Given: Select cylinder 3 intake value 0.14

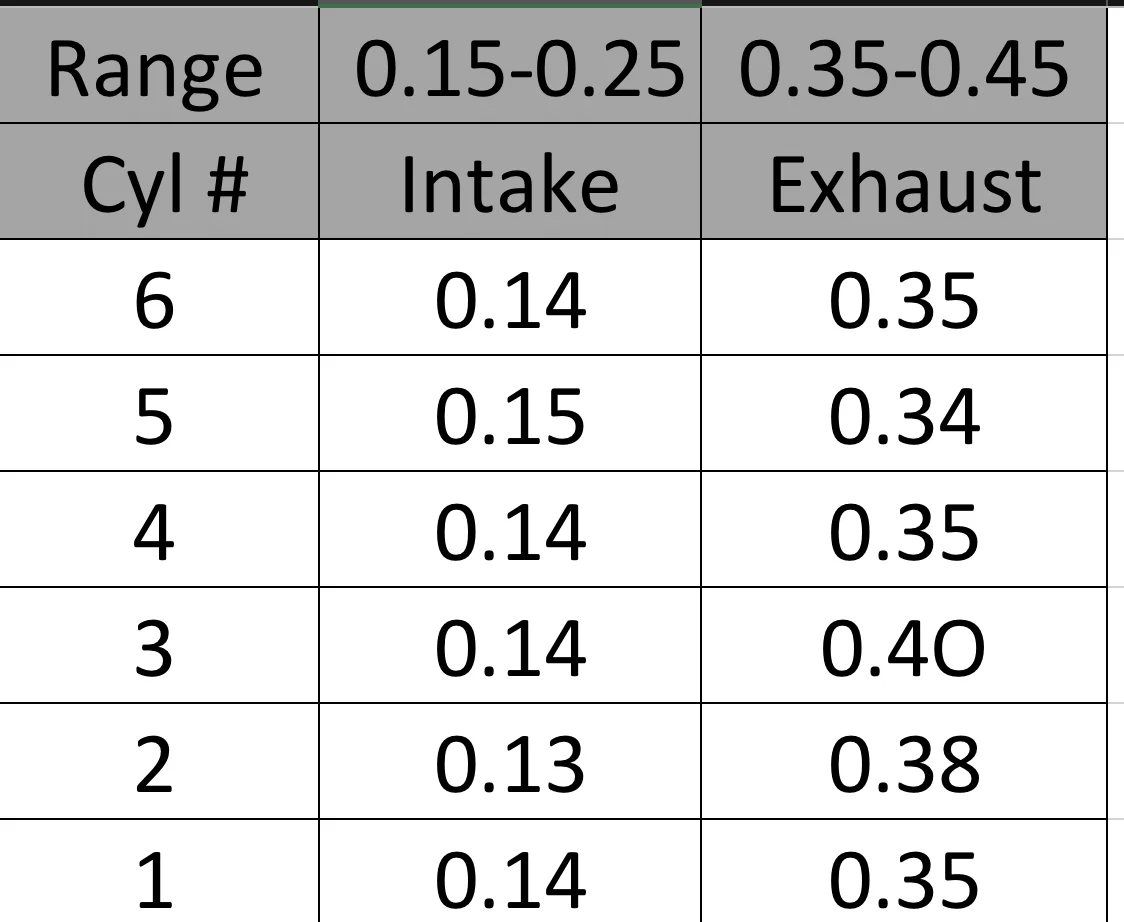Looking at the screenshot, I should pyautogui.click(x=510, y=645).
